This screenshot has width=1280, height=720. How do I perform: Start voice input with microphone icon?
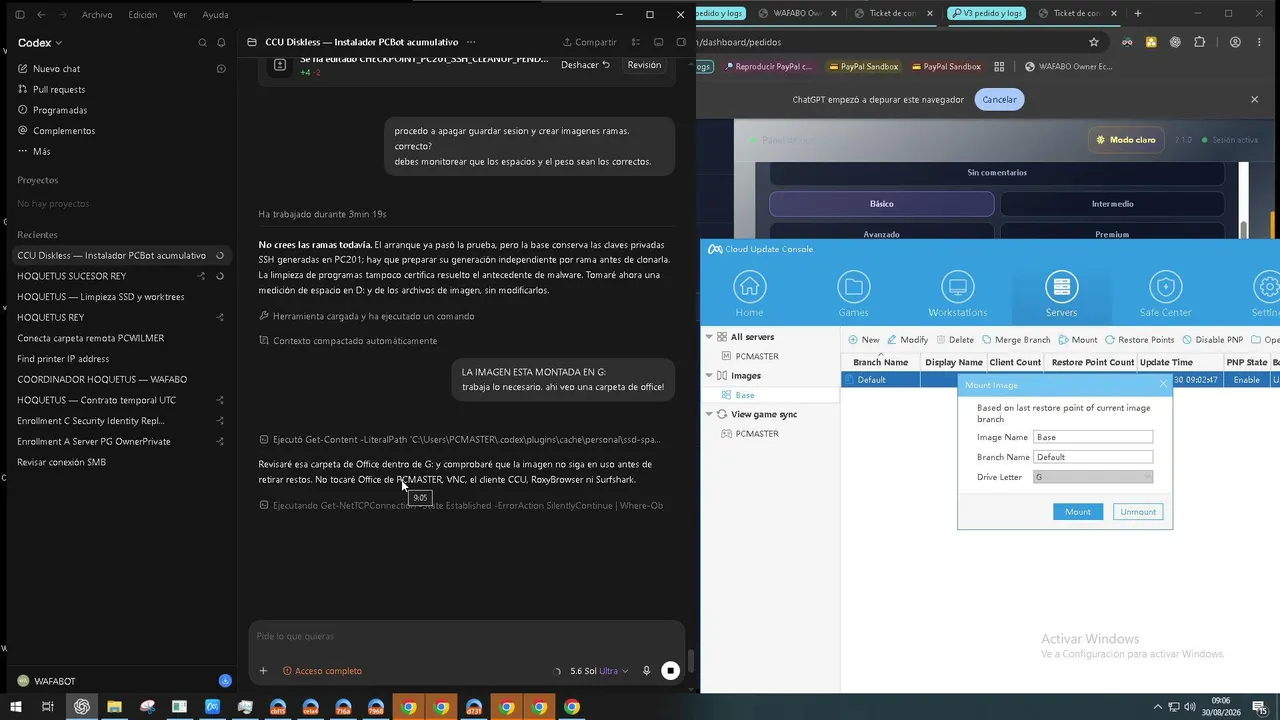tap(646, 671)
